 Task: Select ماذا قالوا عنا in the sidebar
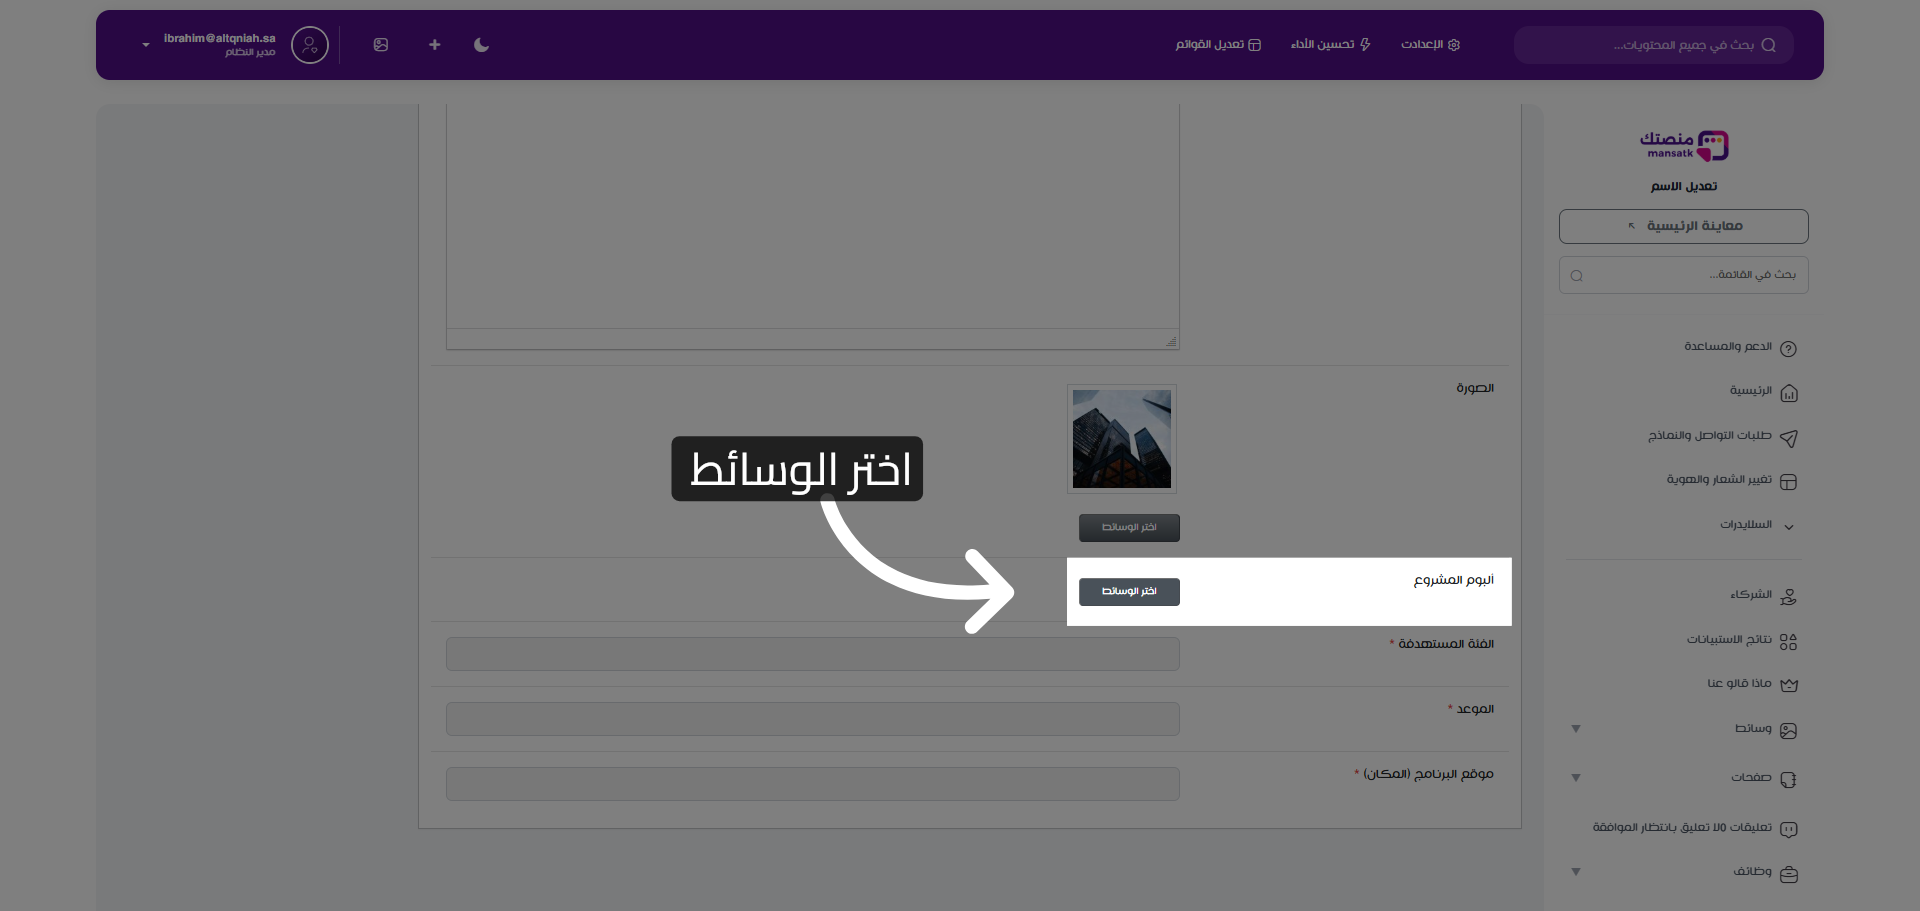(x=1790, y=684)
